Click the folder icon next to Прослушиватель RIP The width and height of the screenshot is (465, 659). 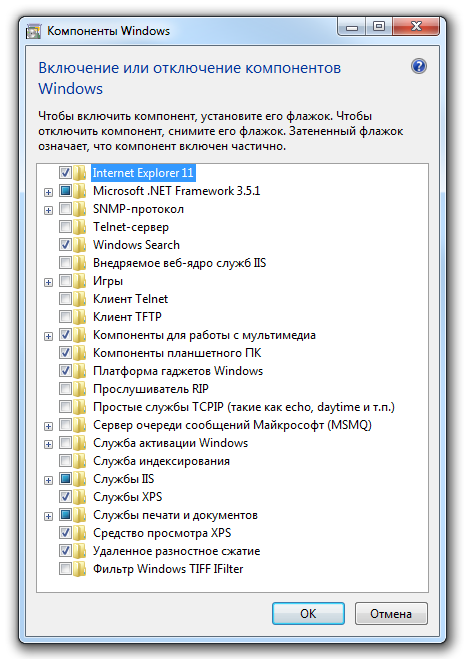(x=79, y=389)
